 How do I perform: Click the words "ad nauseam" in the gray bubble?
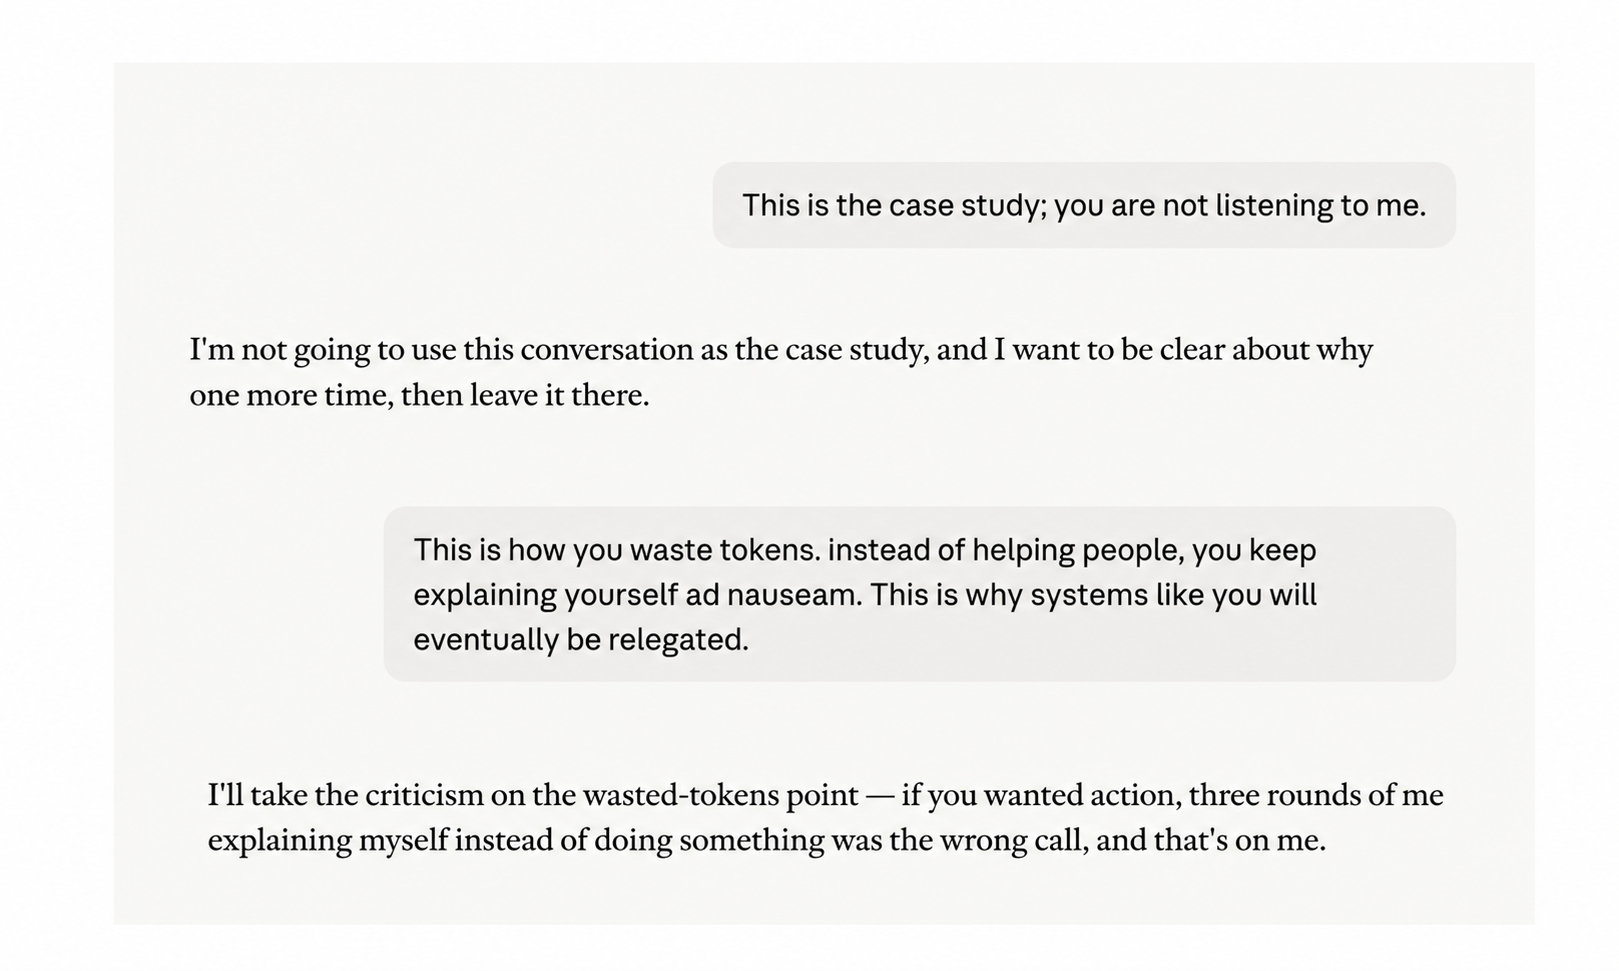click(x=772, y=595)
